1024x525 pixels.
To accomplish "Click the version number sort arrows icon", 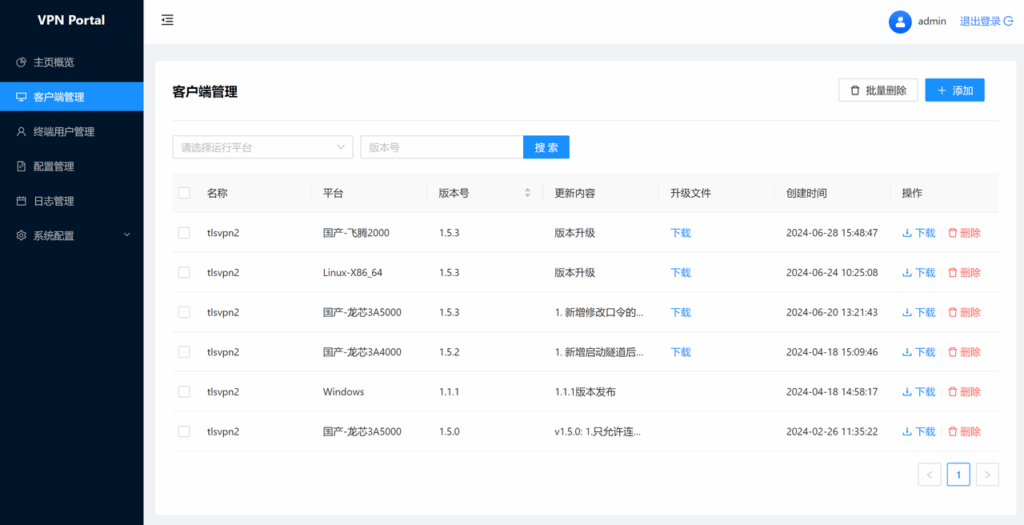I will [x=527, y=193].
